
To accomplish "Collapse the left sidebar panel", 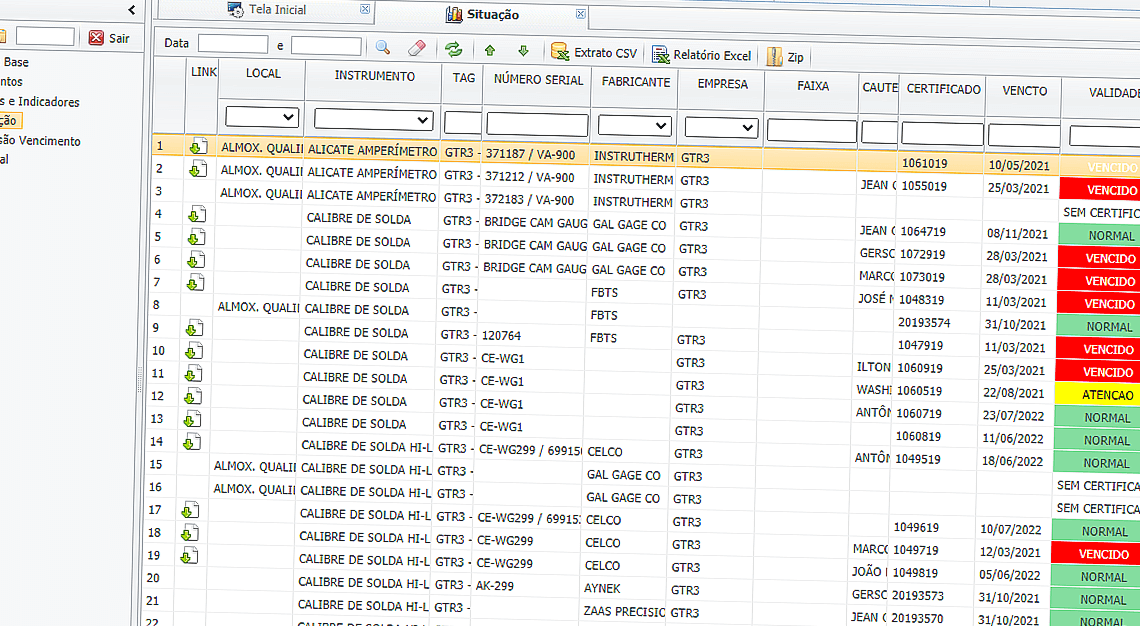I will [131, 10].
